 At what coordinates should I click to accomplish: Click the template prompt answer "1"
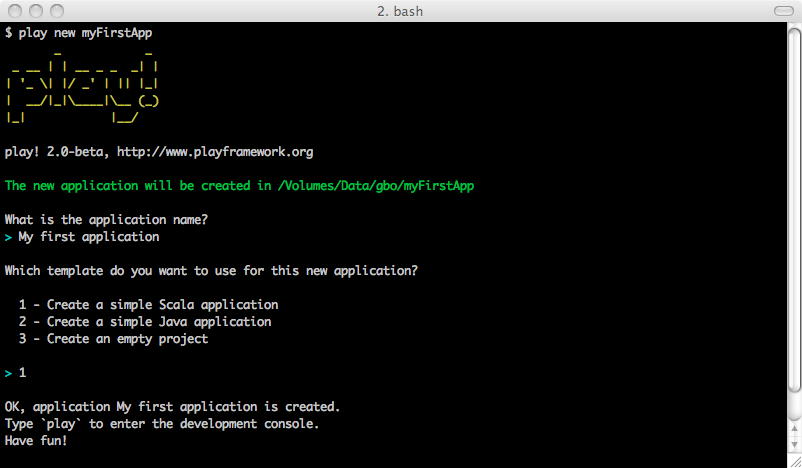pyautogui.click(x=22, y=373)
